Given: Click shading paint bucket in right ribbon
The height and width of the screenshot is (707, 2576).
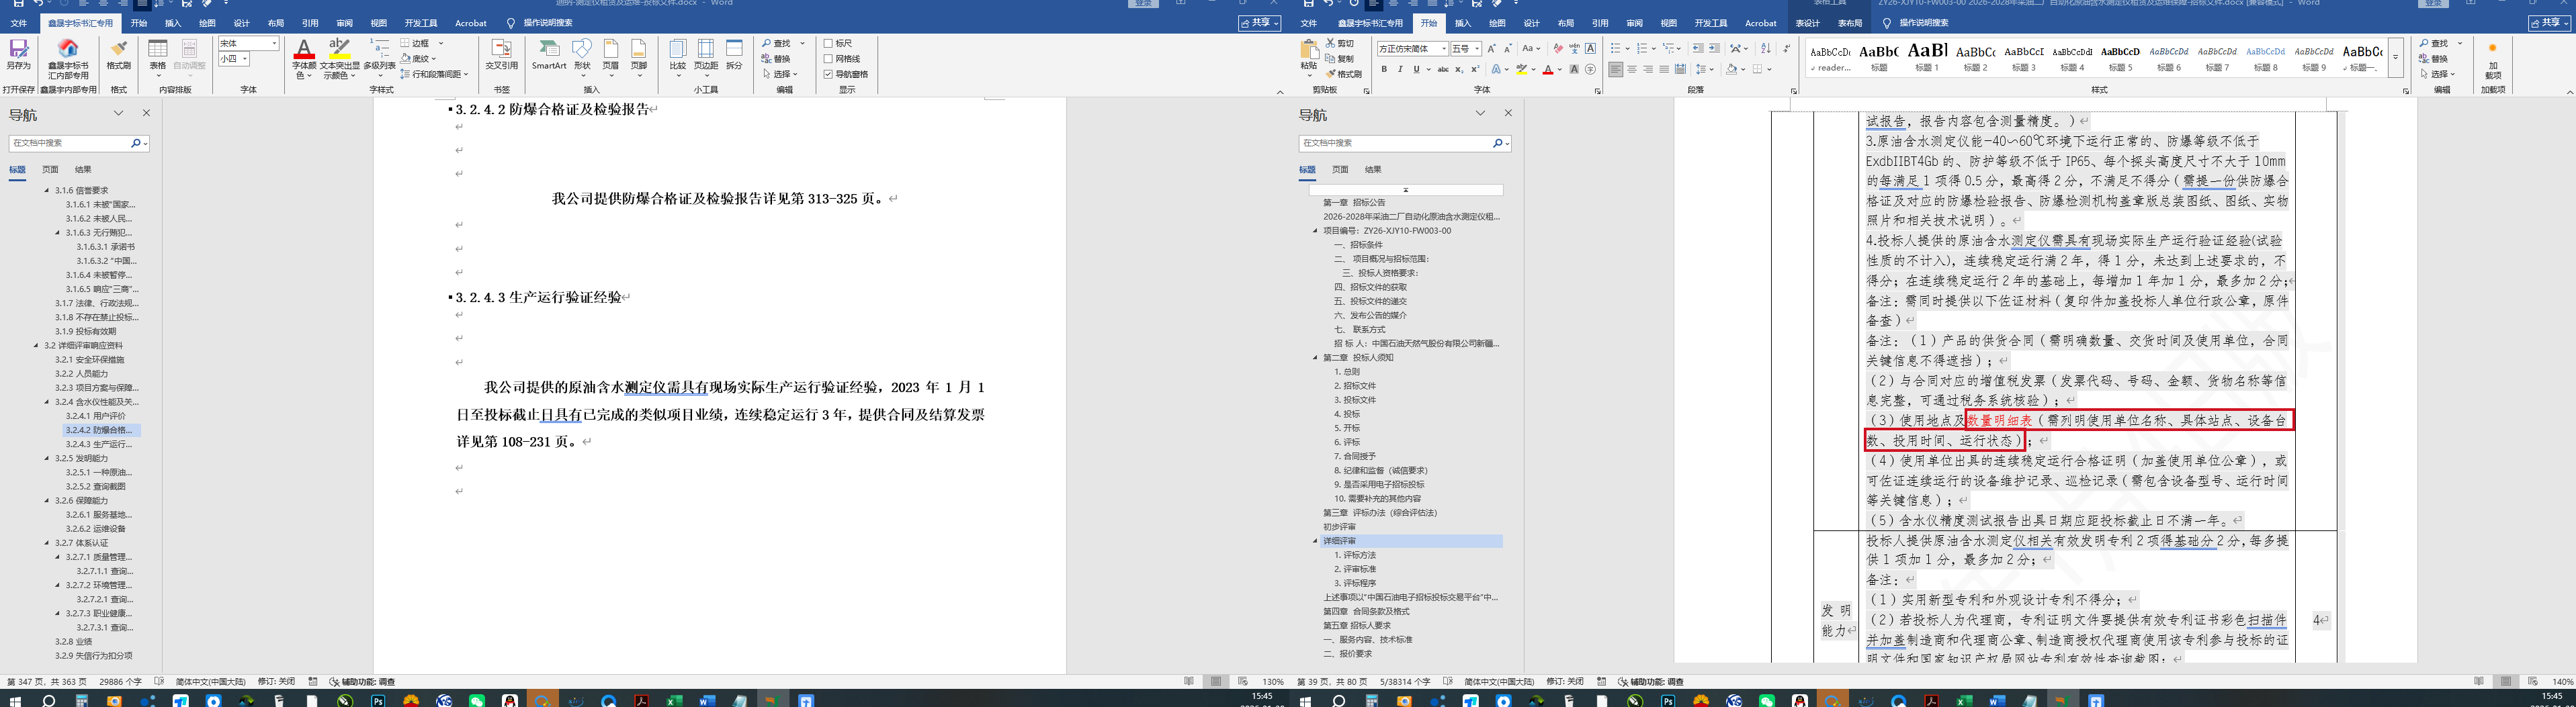Looking at the screenshot, I should pos(1731,69).
